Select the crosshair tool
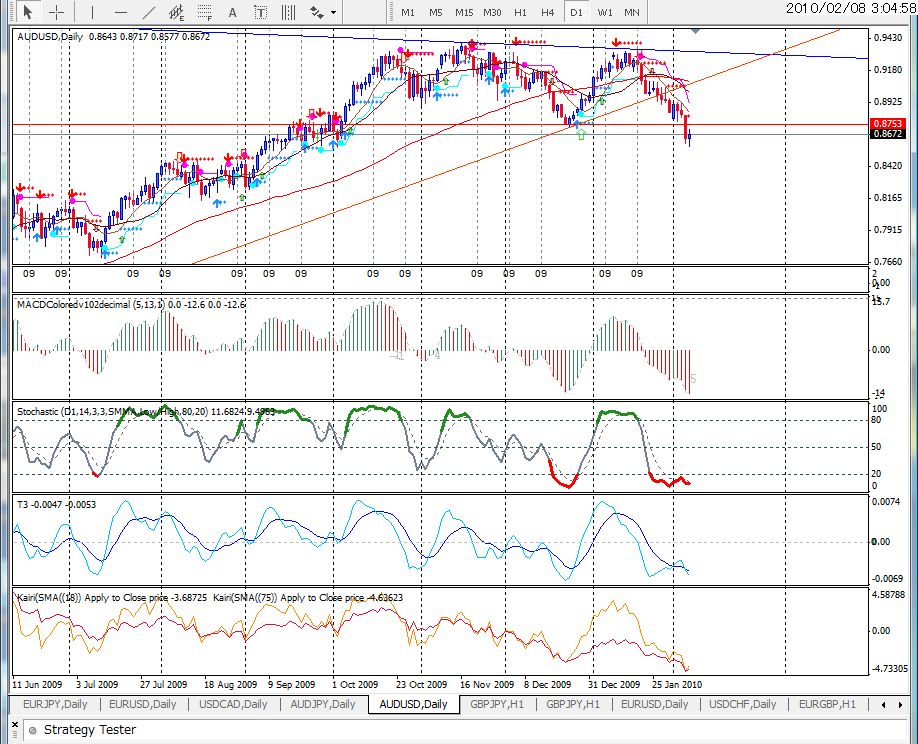The width and height of the screenshot is (918, 744). tap(57, 12)
